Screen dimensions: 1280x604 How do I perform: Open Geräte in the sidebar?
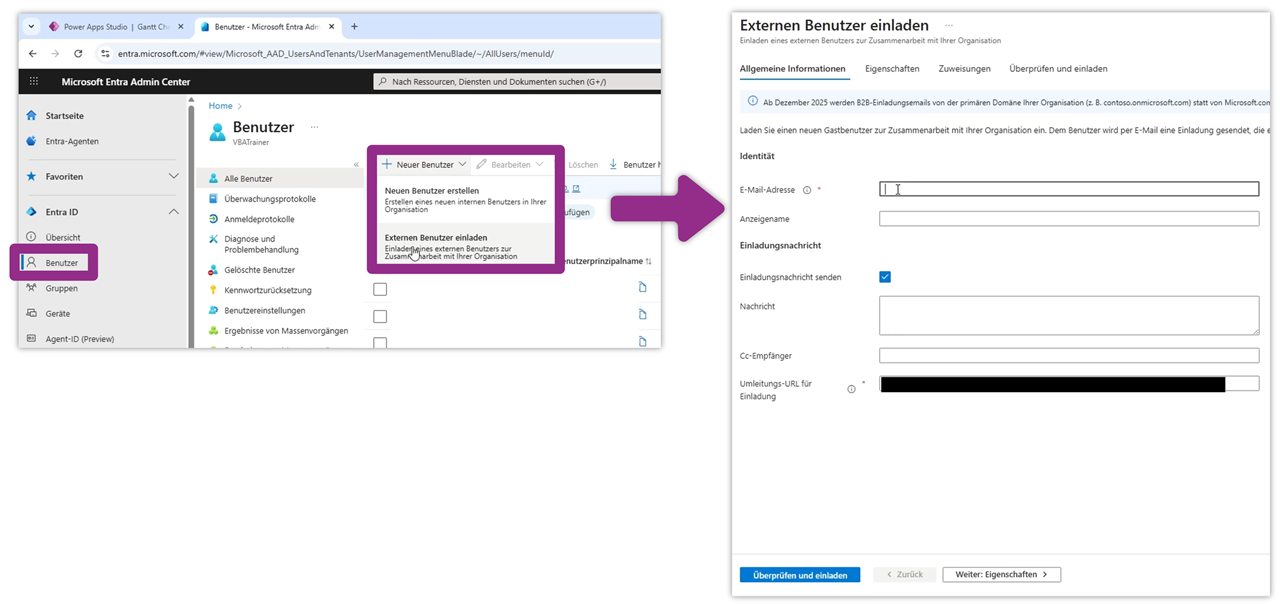(x=58, y=313)
